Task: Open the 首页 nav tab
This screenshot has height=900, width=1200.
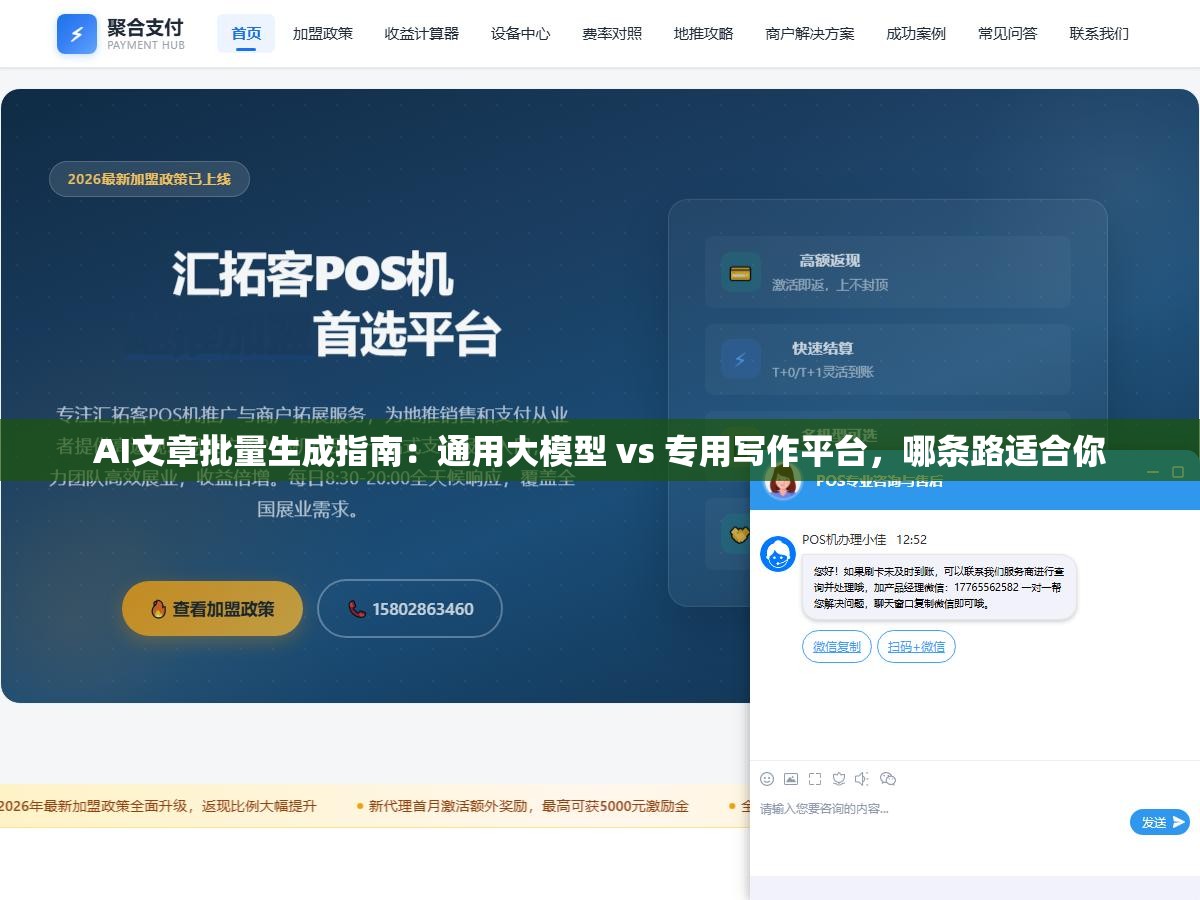Action: coord(246,33)
